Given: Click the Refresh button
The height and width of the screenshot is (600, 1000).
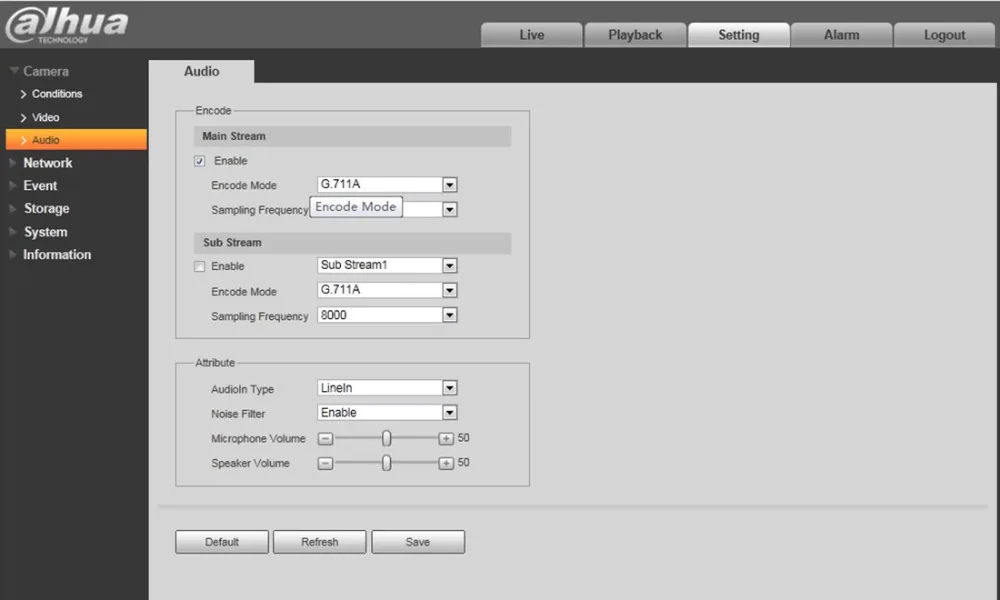Looking at the screenshot, I should pyautogui.click(x=320, y=542).
